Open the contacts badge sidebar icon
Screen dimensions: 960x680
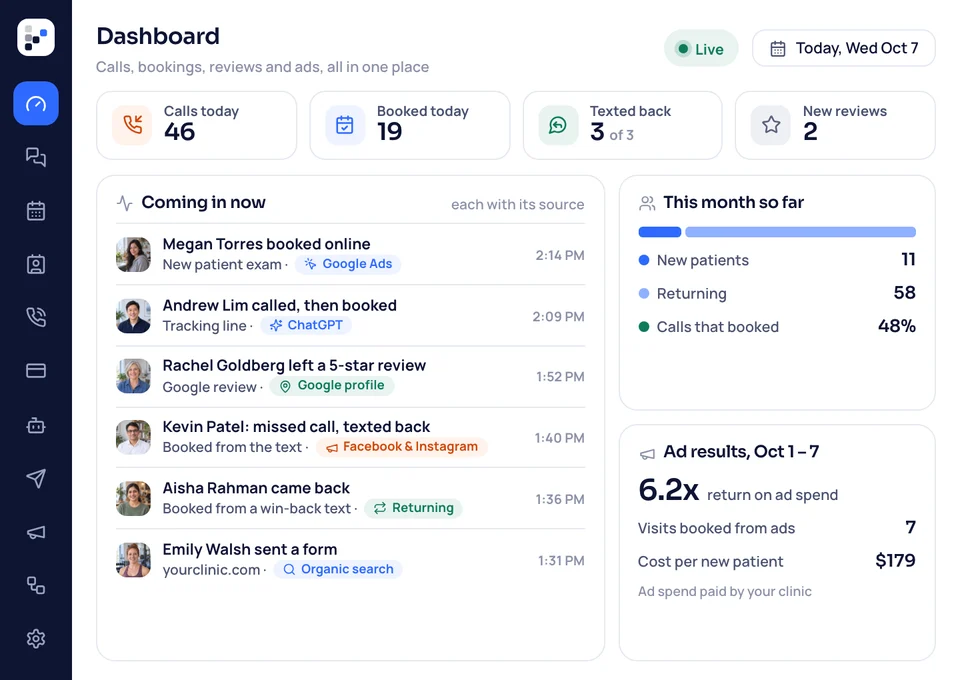pos(36,264)
